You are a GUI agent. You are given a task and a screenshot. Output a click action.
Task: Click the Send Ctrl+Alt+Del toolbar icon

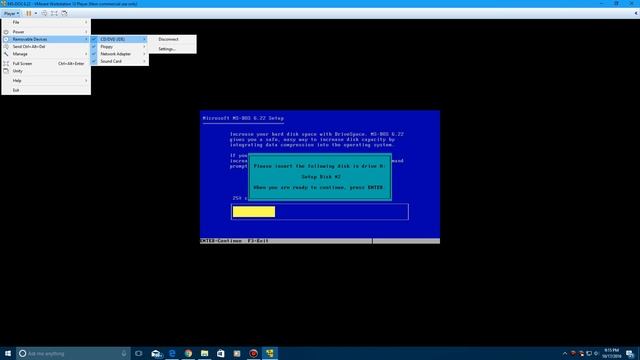[x=44, y=13]
